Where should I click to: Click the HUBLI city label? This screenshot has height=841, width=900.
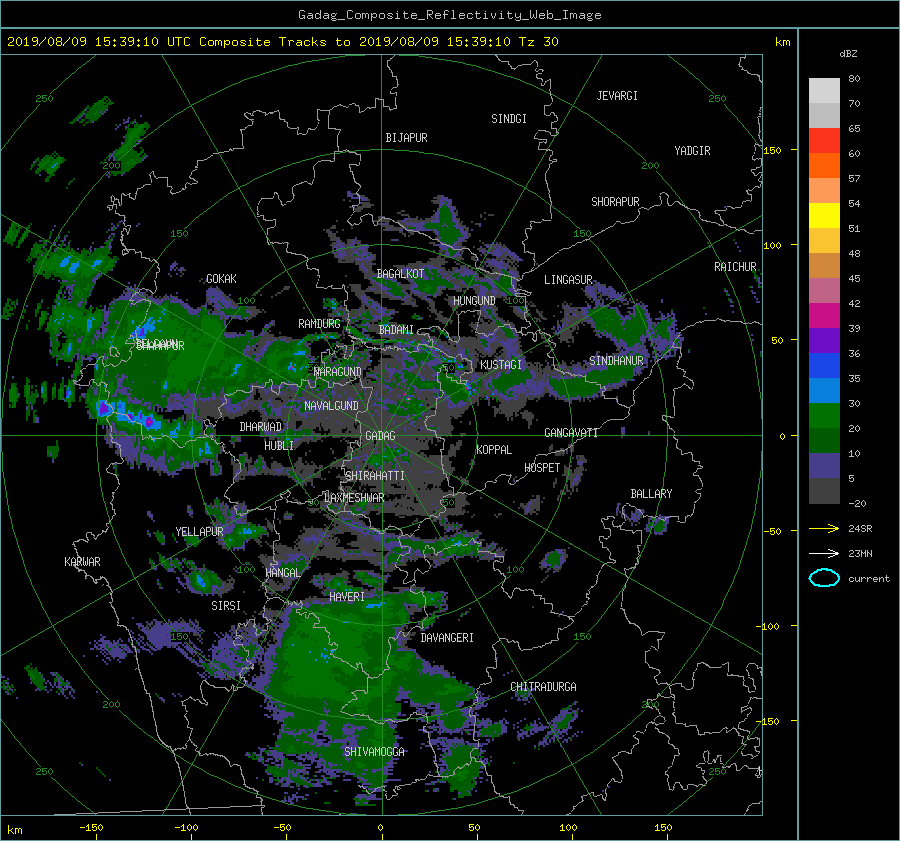[279, 445]
